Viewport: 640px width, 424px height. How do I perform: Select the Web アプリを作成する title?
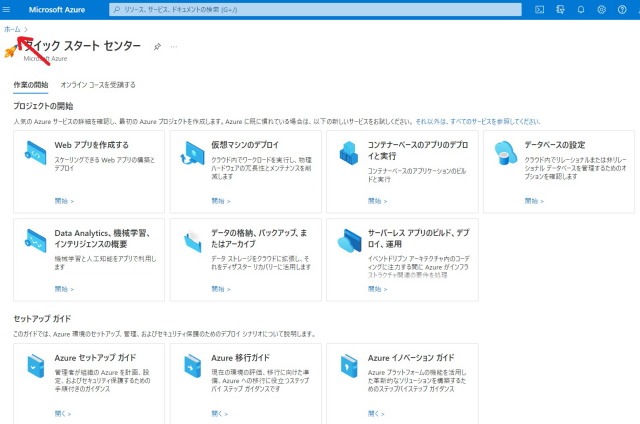click(91, 145)
